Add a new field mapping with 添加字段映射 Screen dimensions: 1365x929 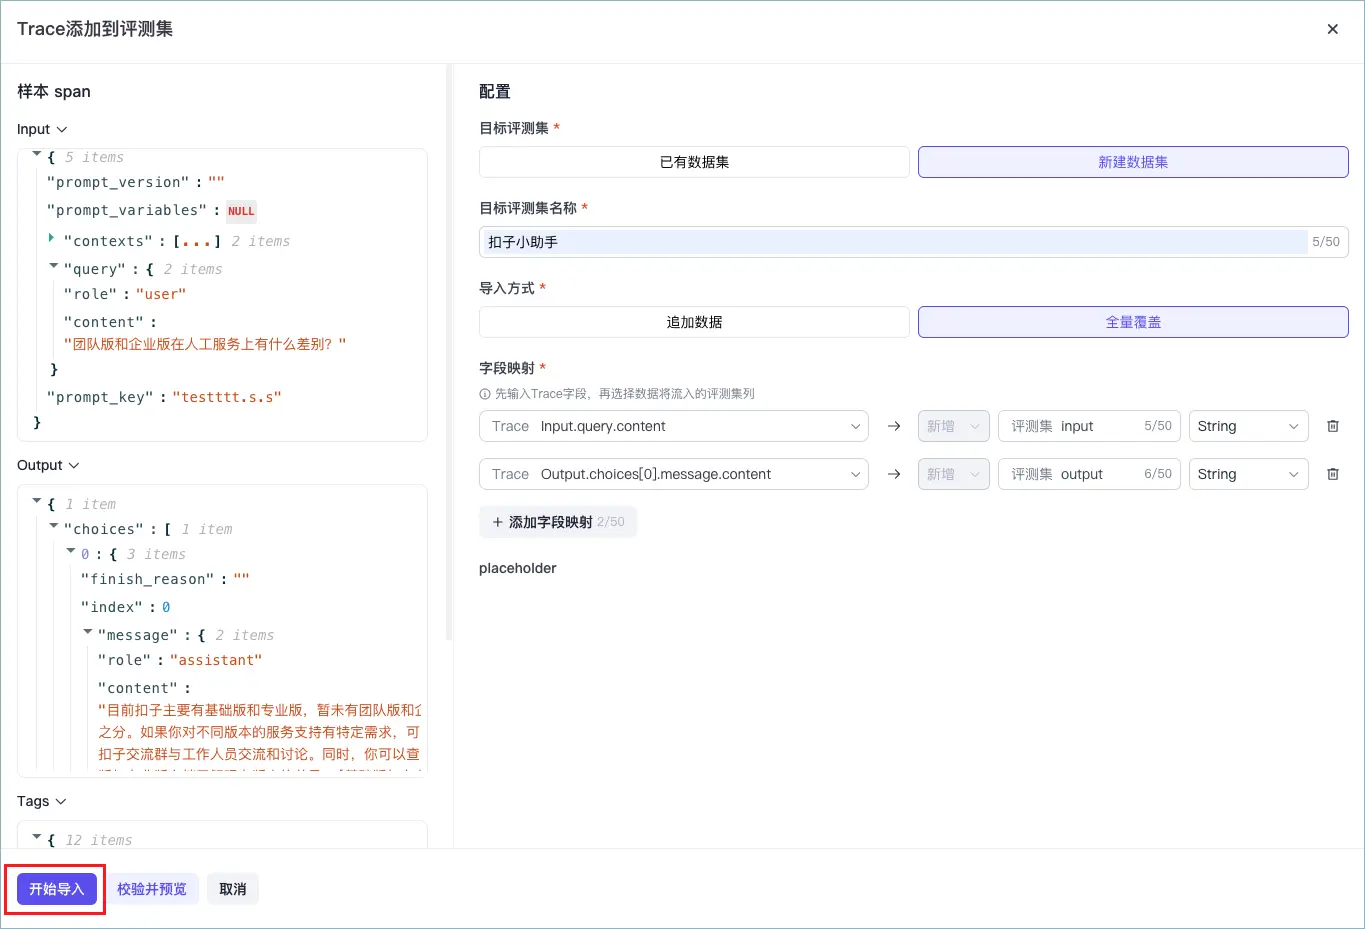[x=558, y=522]
